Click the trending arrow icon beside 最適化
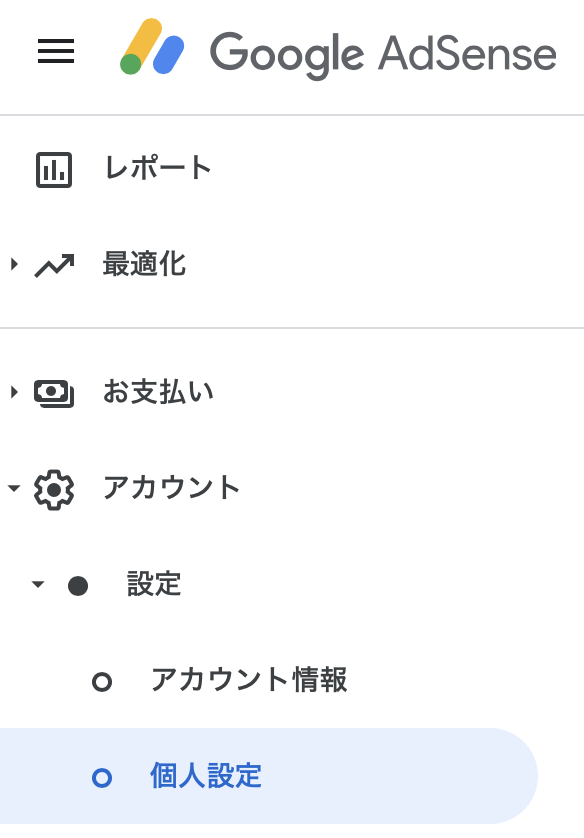584x838 pixels. (55, 265)
